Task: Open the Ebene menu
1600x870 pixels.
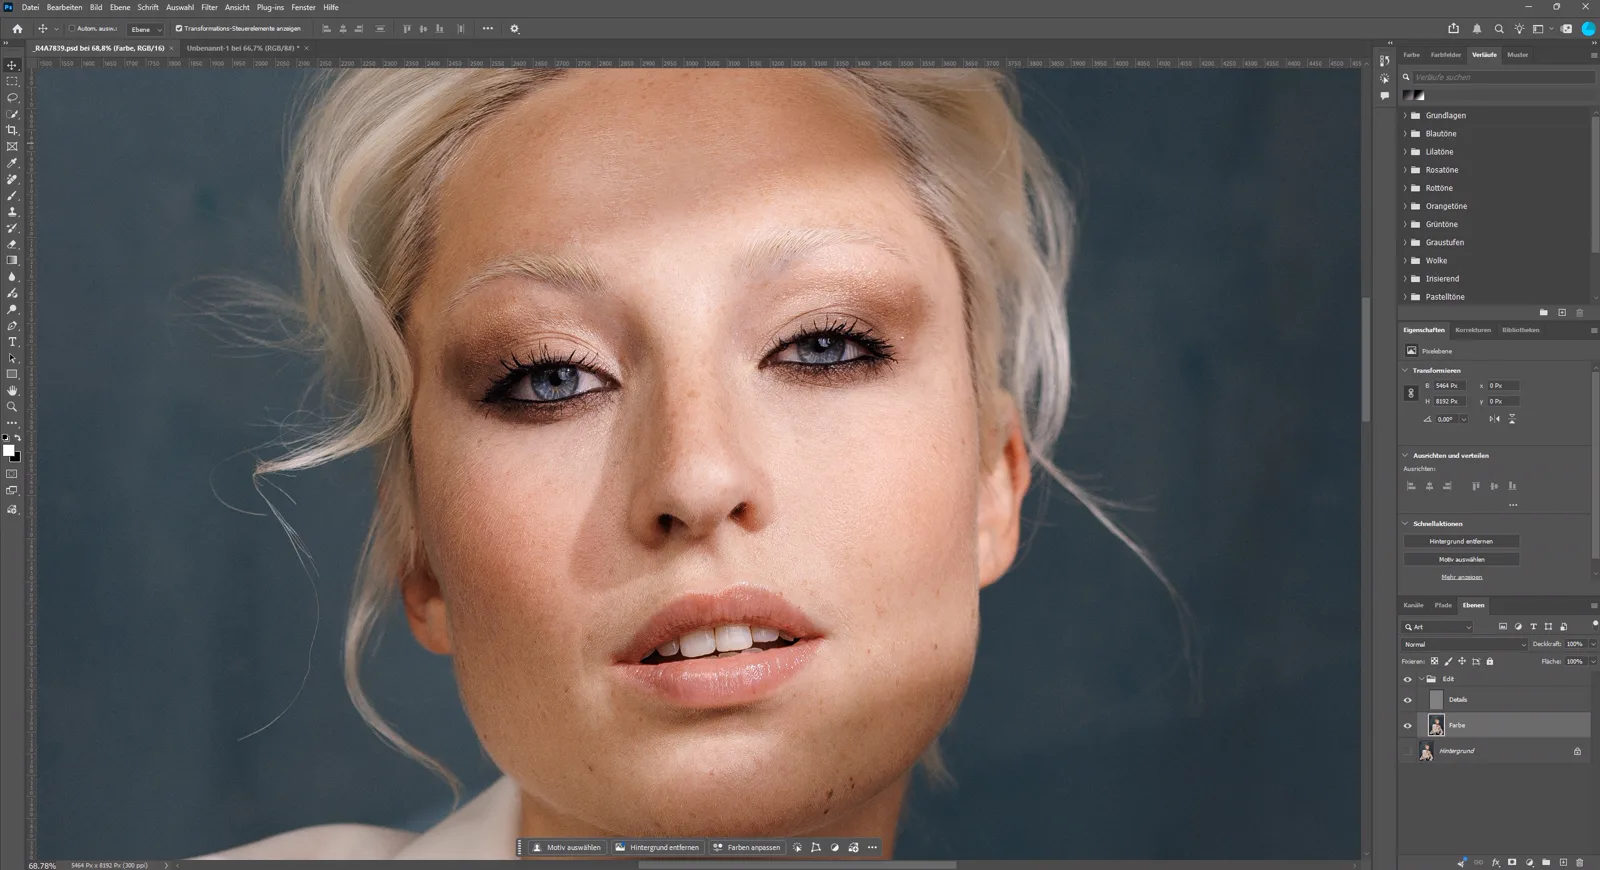Action: (x=120, y=7)
